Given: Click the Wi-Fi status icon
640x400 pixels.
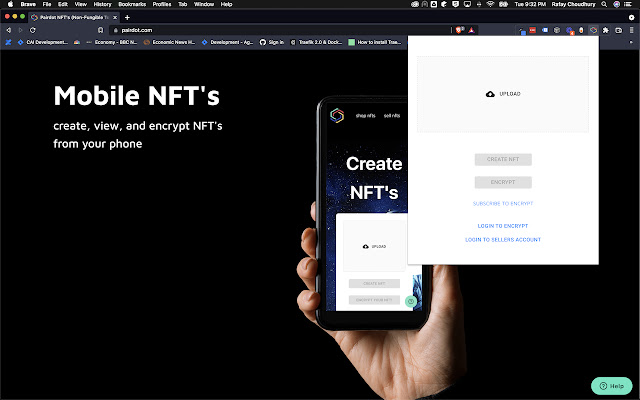Looking at the screenshot, I should pyautogui.click(x=491, y=4).
